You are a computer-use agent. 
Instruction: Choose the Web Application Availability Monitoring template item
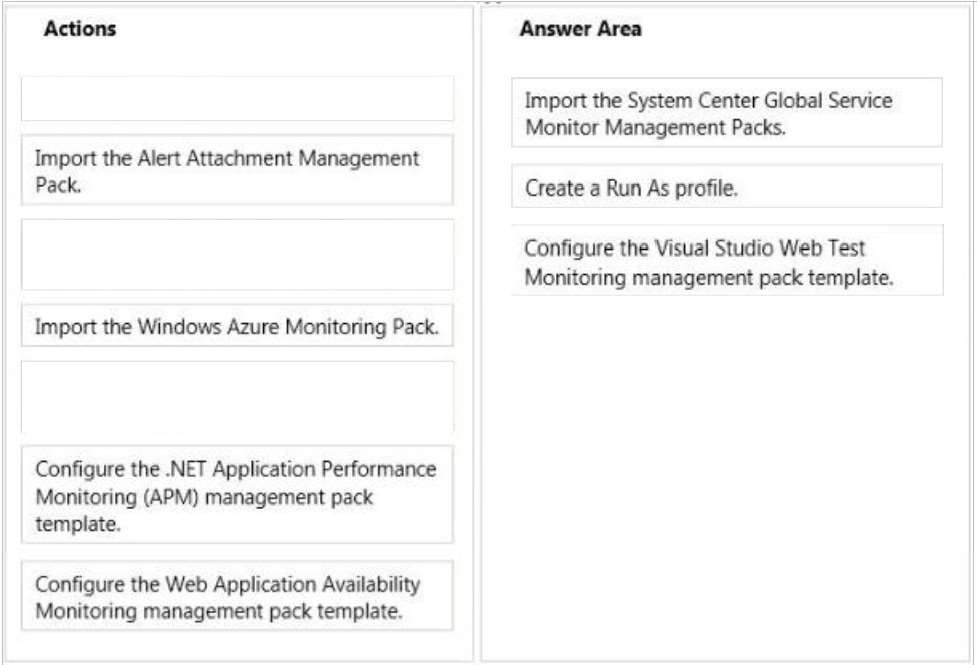[x=237, y=596]
